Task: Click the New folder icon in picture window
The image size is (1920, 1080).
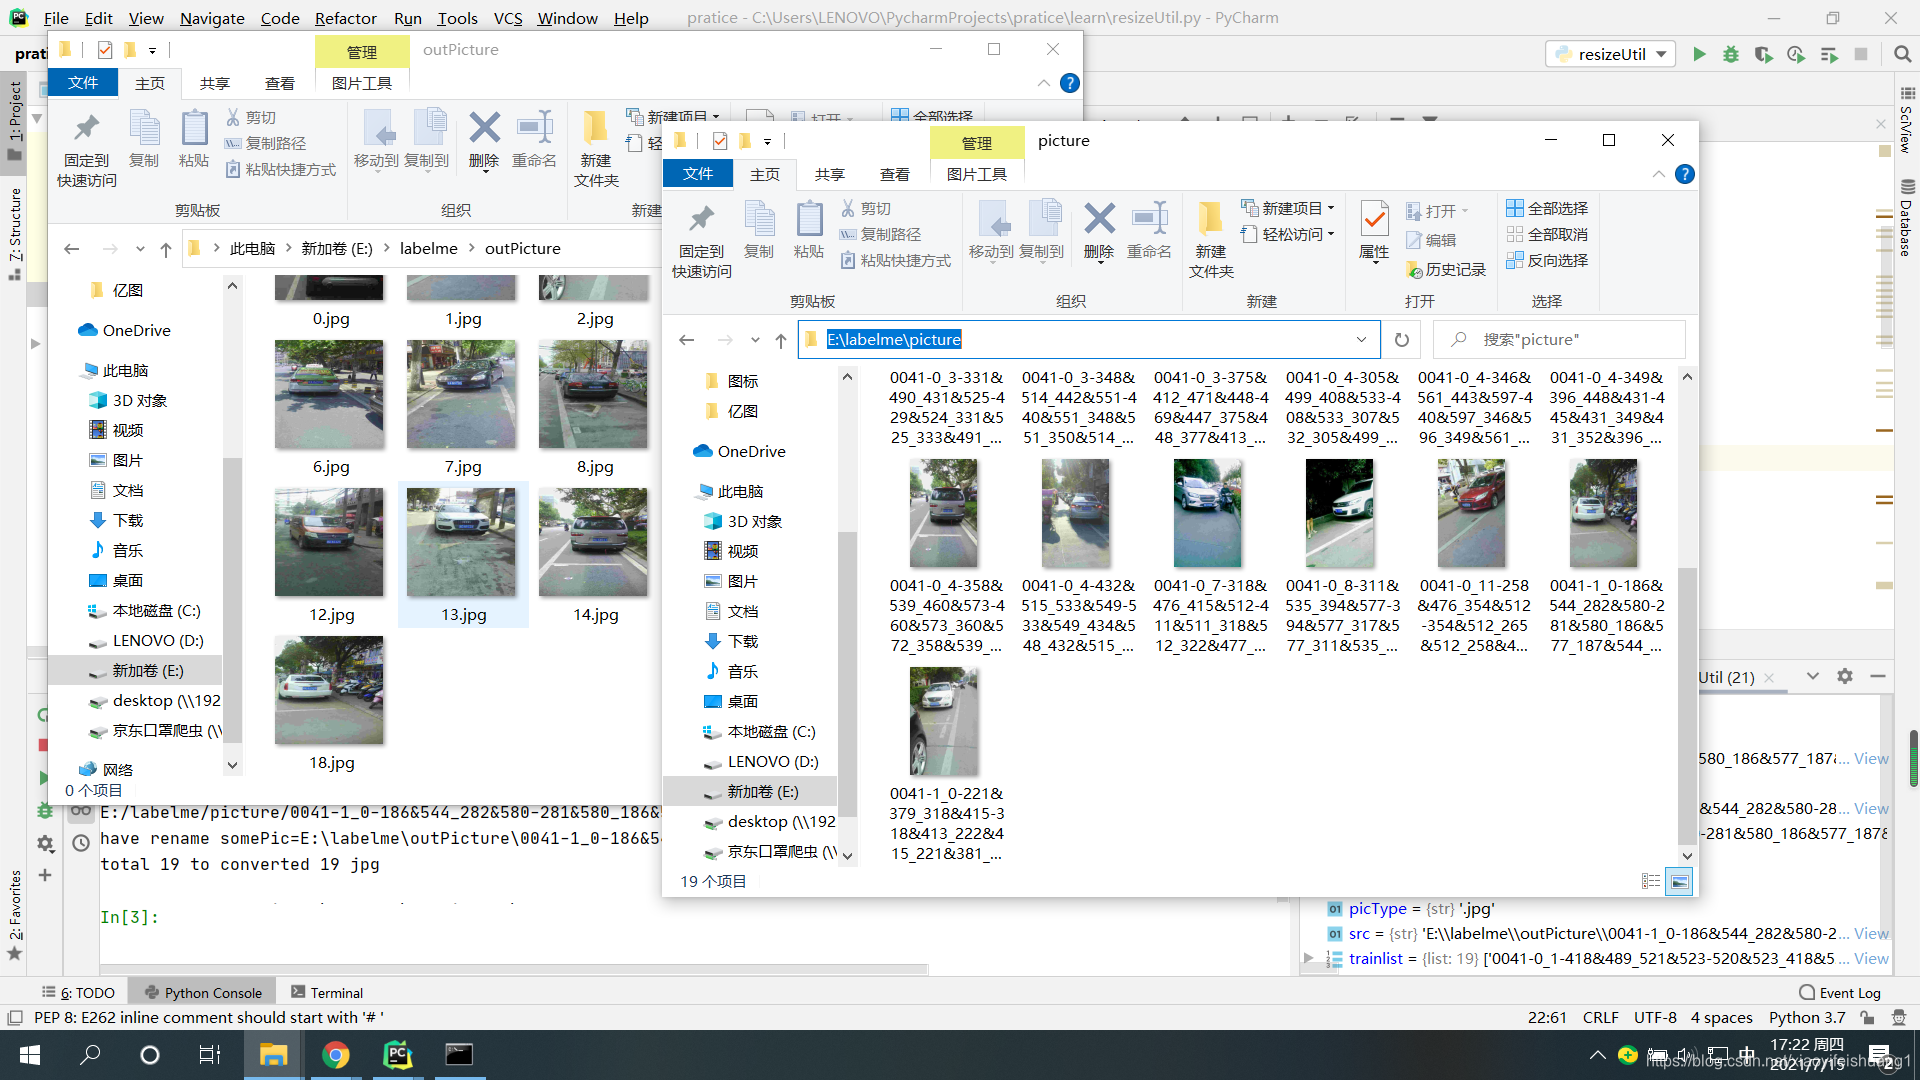Action: point(1211,237)
